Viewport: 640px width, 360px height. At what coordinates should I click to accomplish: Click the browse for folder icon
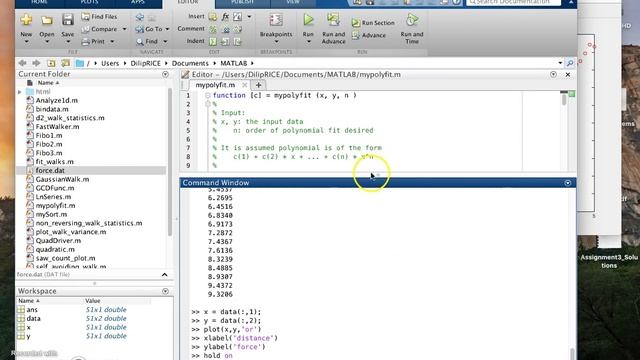coord(65,63)
